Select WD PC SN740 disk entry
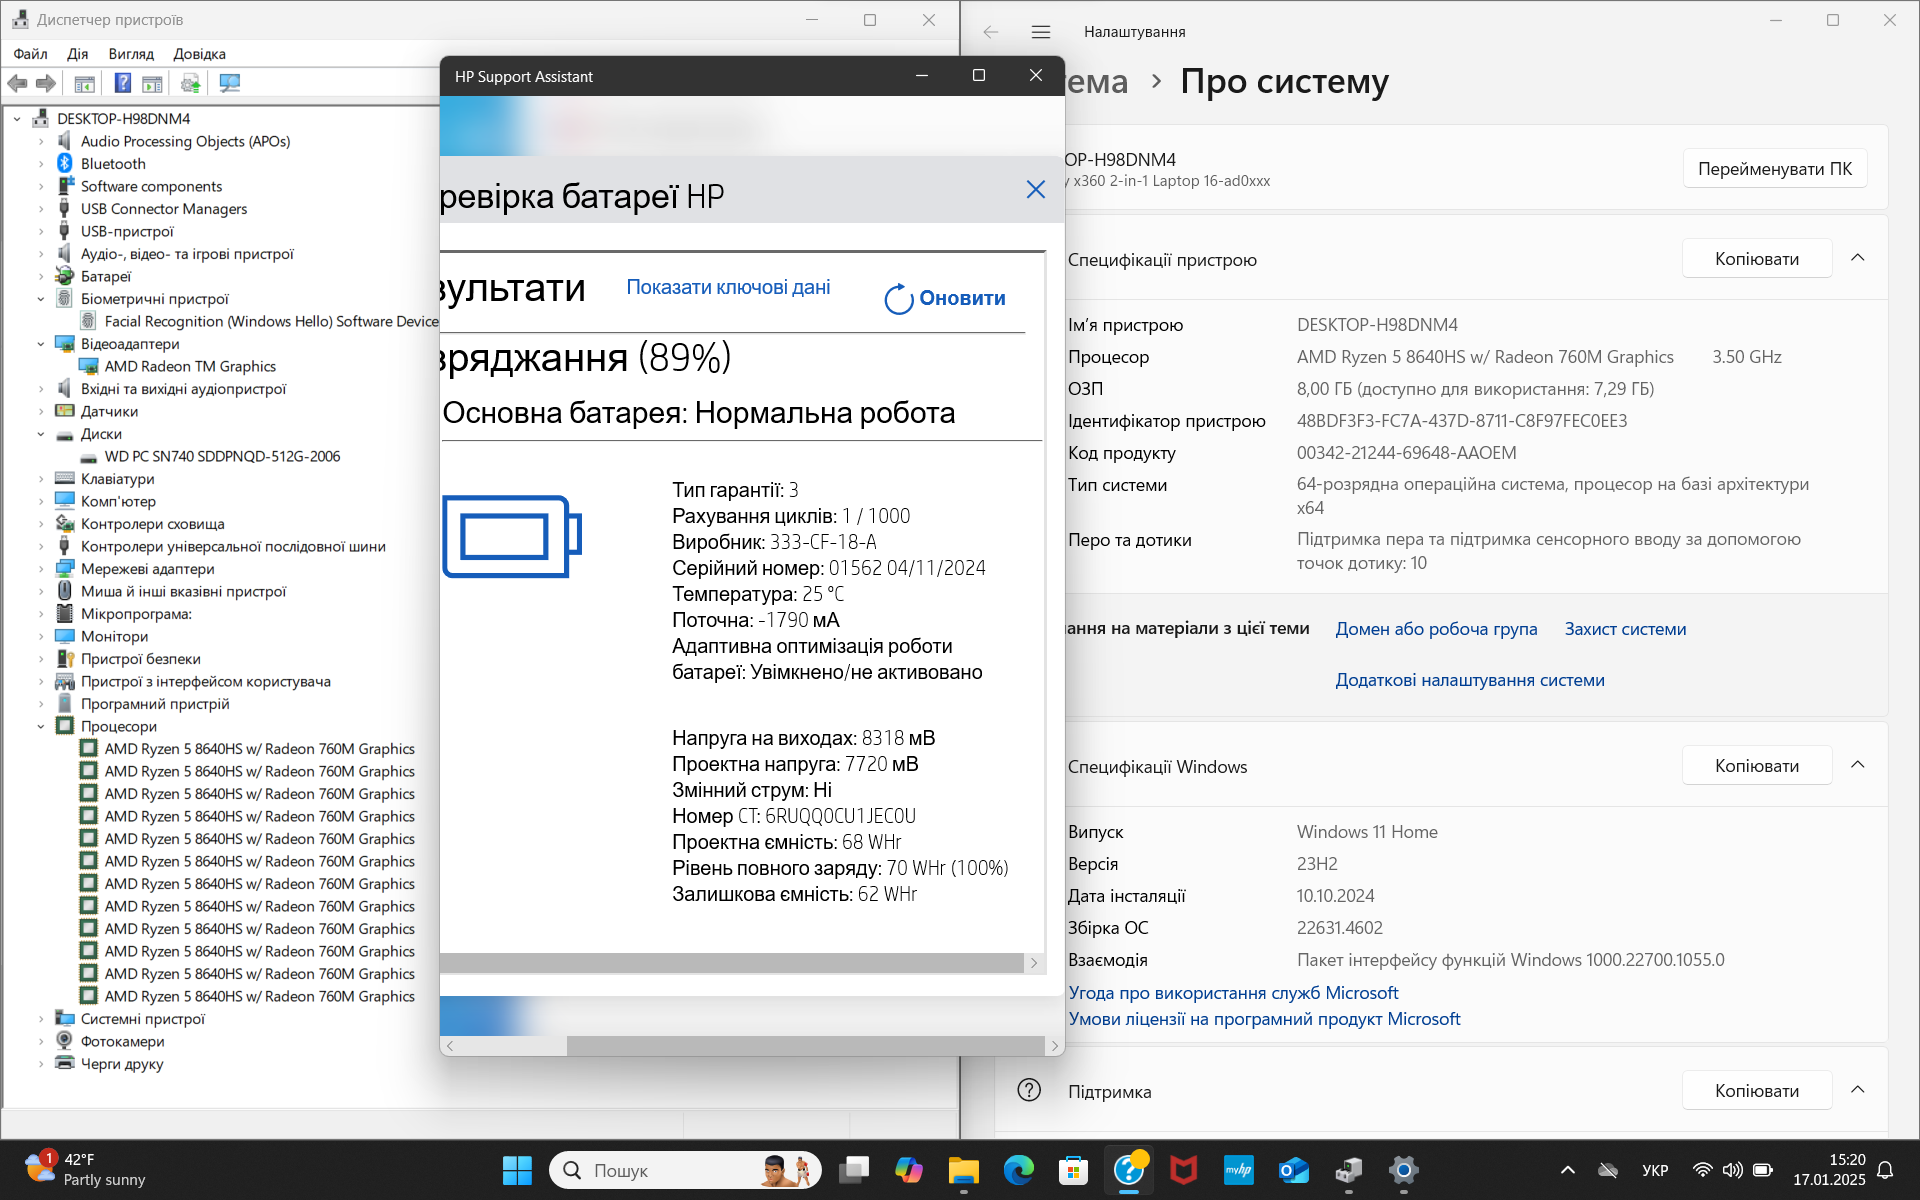 click(222, 457)
